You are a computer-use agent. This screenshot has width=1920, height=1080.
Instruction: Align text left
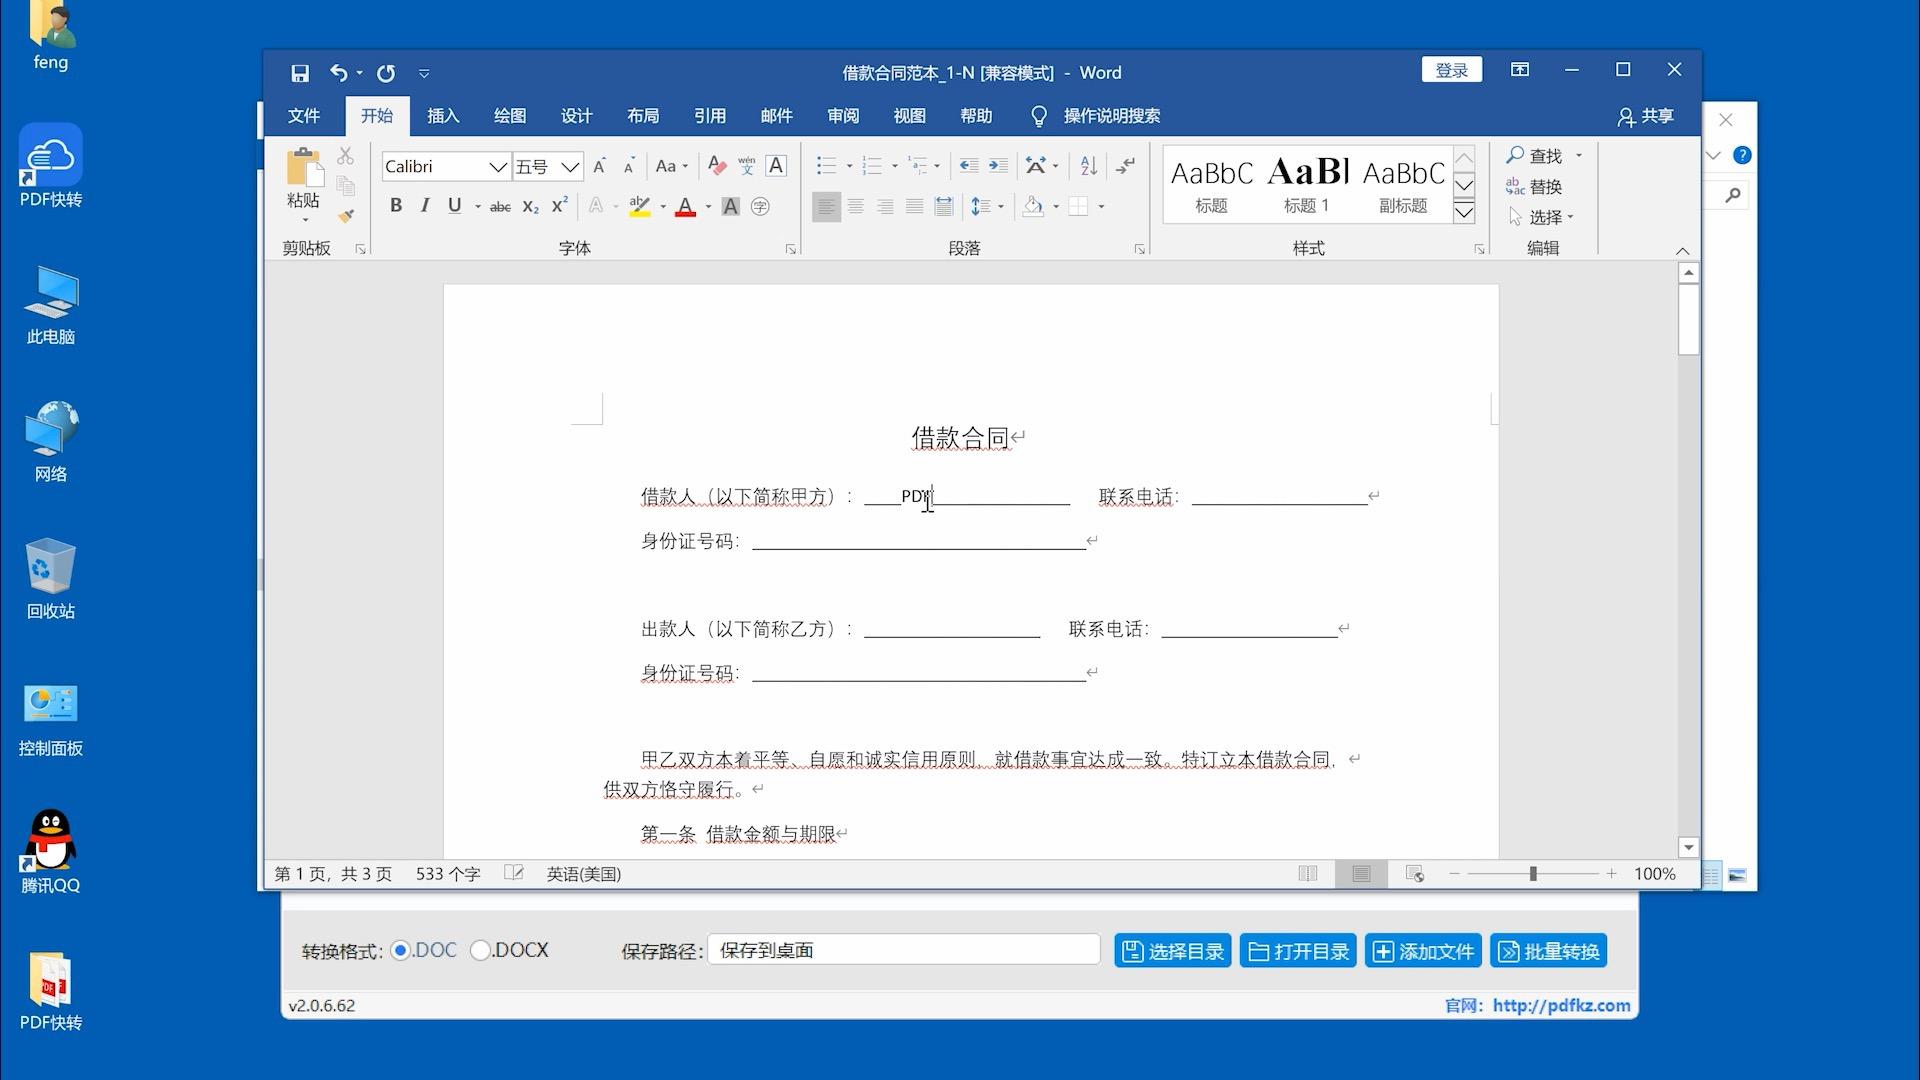click(826, 207)
